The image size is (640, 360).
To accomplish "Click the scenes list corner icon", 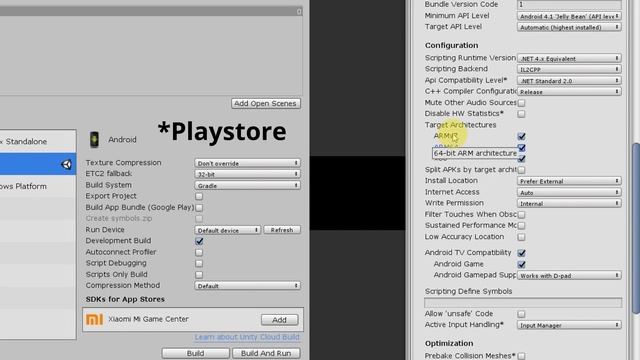I will 299,11.
